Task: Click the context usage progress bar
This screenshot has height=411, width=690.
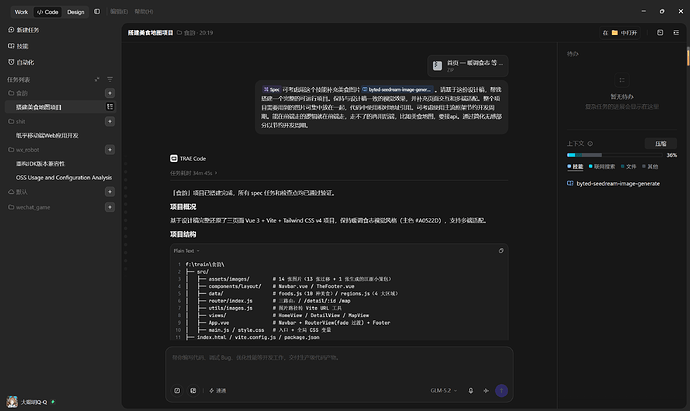Action: coord(614,155)
